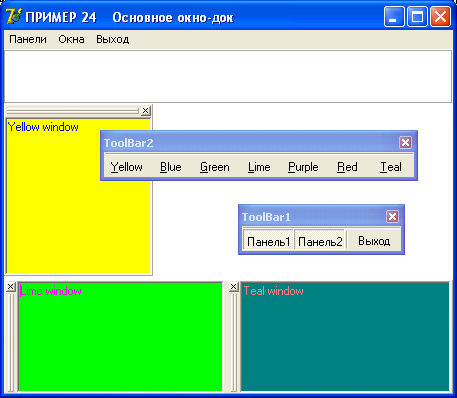Close the docked Teal window

[x=234, y=286]
